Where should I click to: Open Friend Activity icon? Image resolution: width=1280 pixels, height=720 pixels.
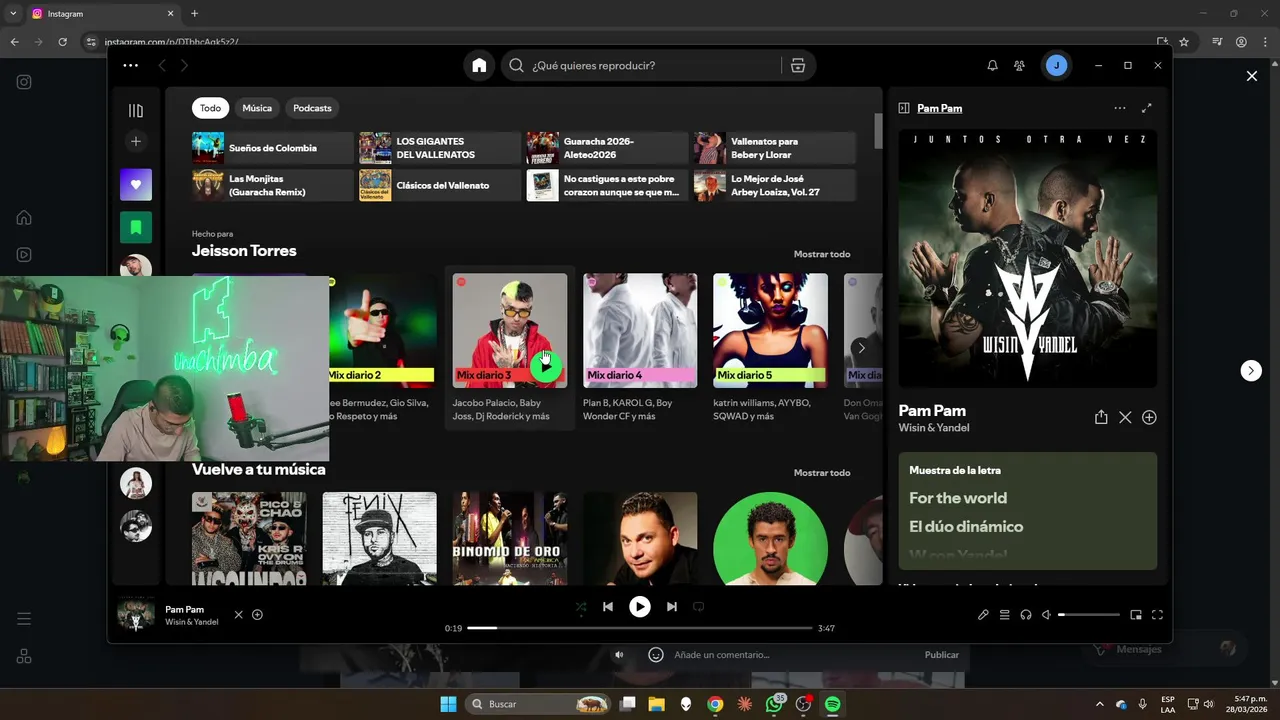[x=1019, y=65]
